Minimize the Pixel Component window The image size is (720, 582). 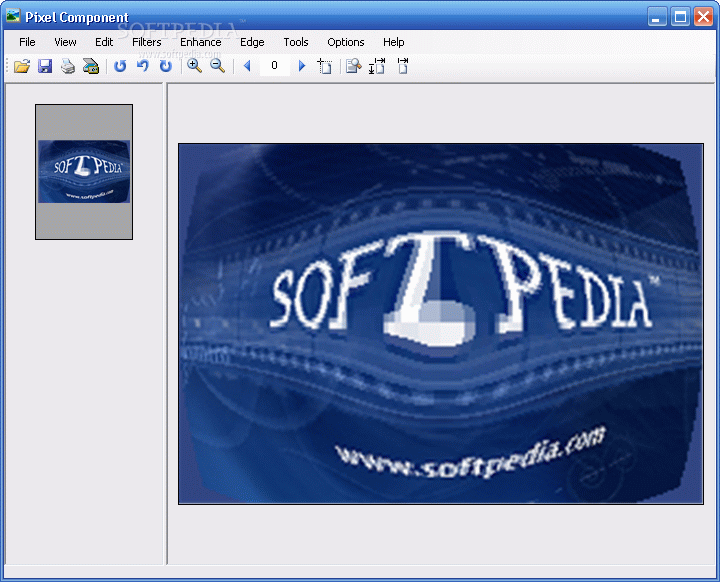(x=657, y=17)
